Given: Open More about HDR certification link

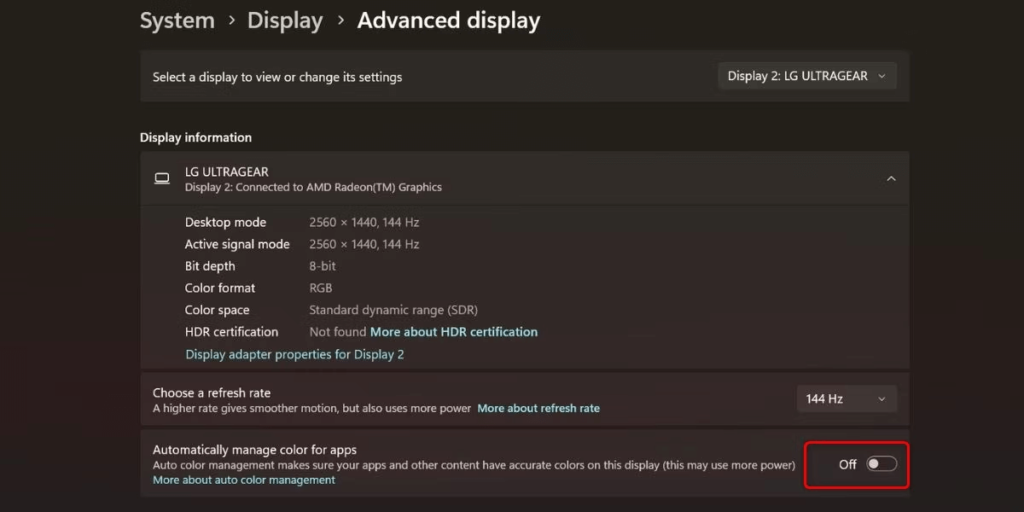Looking at the screenshot, I should tap(454, 332).
